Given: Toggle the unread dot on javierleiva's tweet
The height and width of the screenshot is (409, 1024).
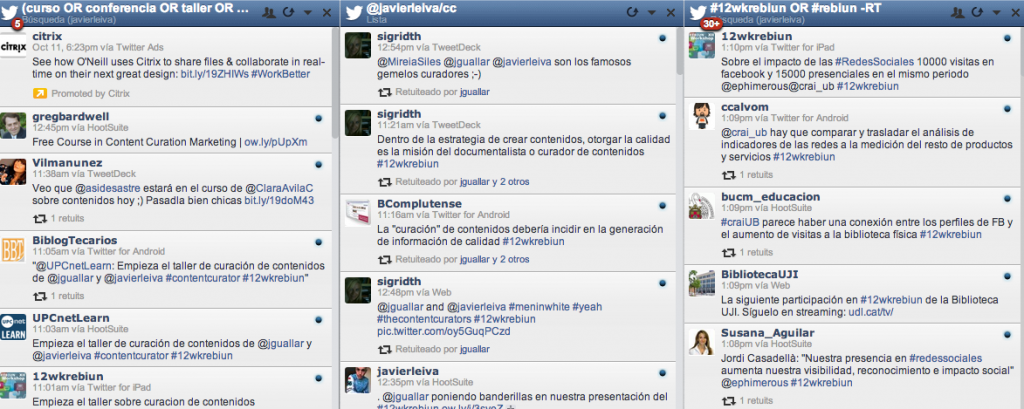Looking at the screenshot, I should [662, 373].
